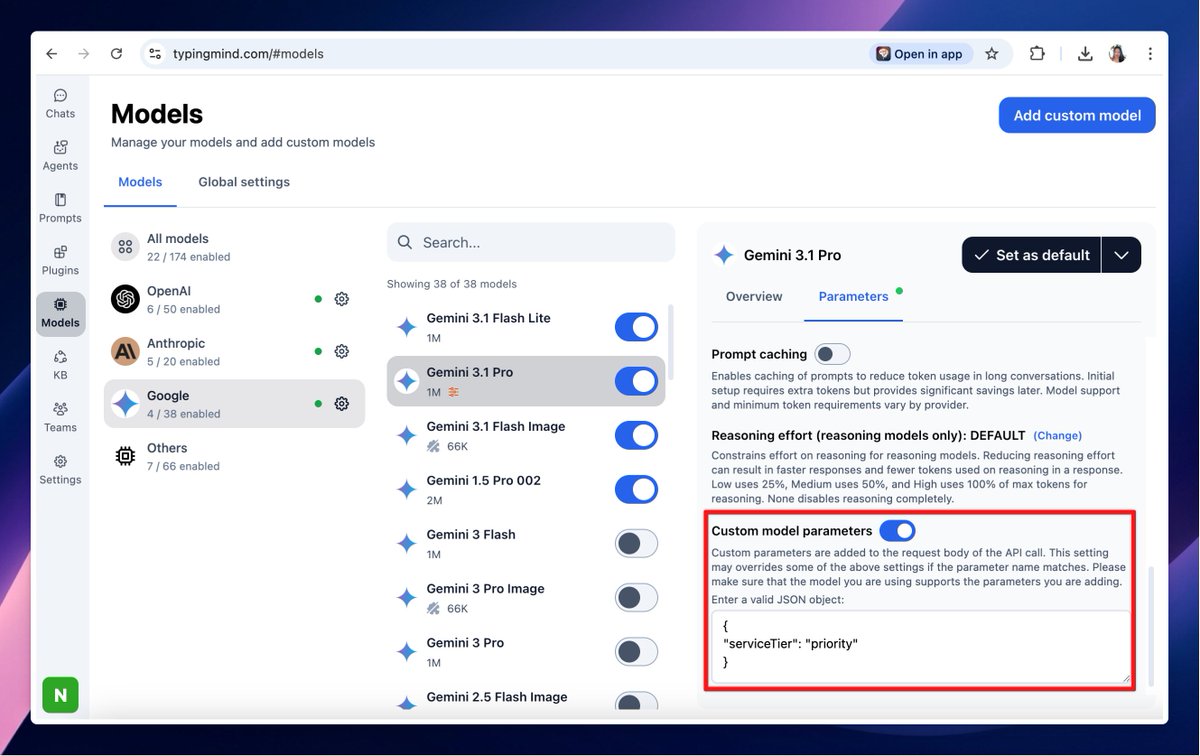Switch to the Models tab

[140, 182]
